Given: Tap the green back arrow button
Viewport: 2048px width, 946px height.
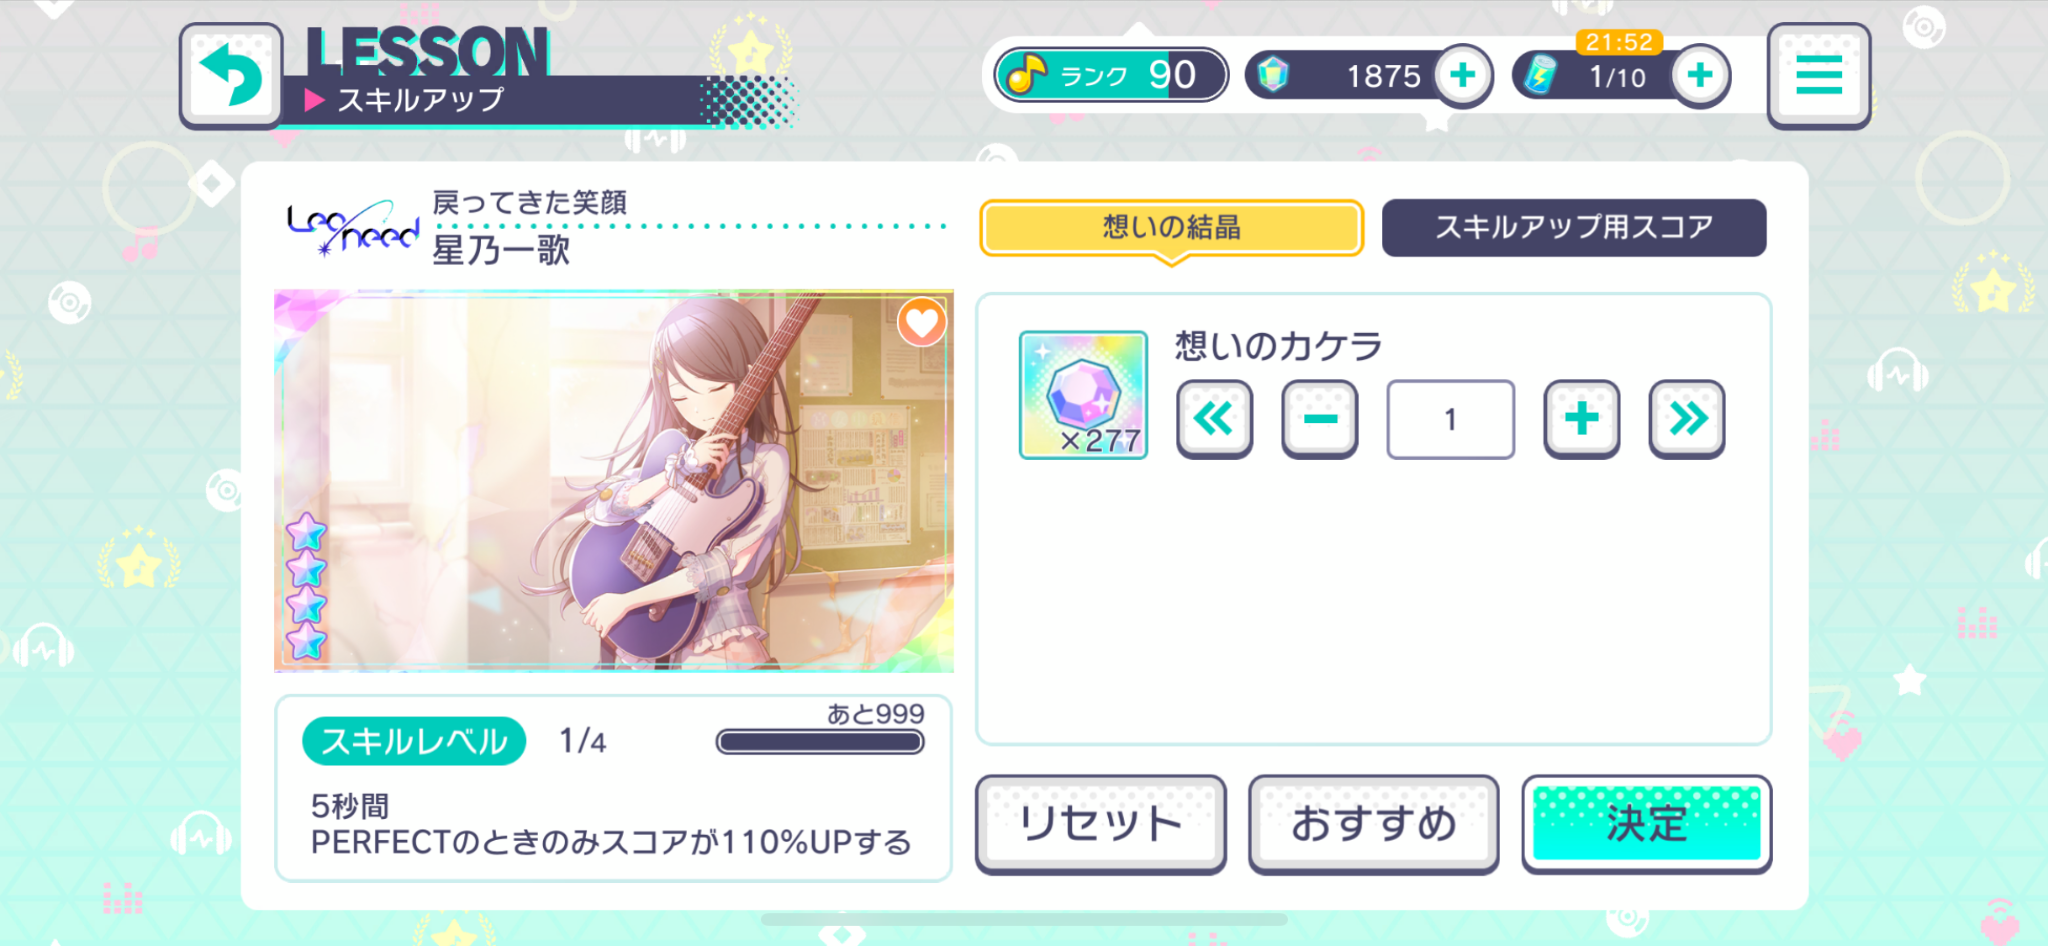Looking at the screenshot, I should coord(231,77).
